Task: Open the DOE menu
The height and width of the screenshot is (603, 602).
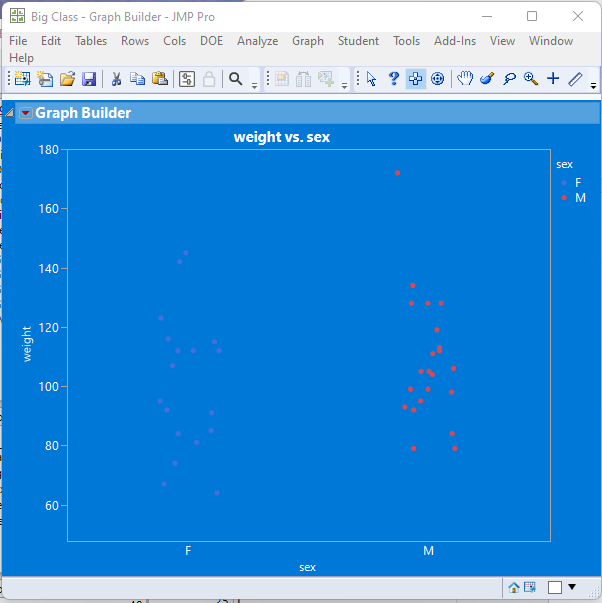Action: pyautogui.click(x=211, y=41)
